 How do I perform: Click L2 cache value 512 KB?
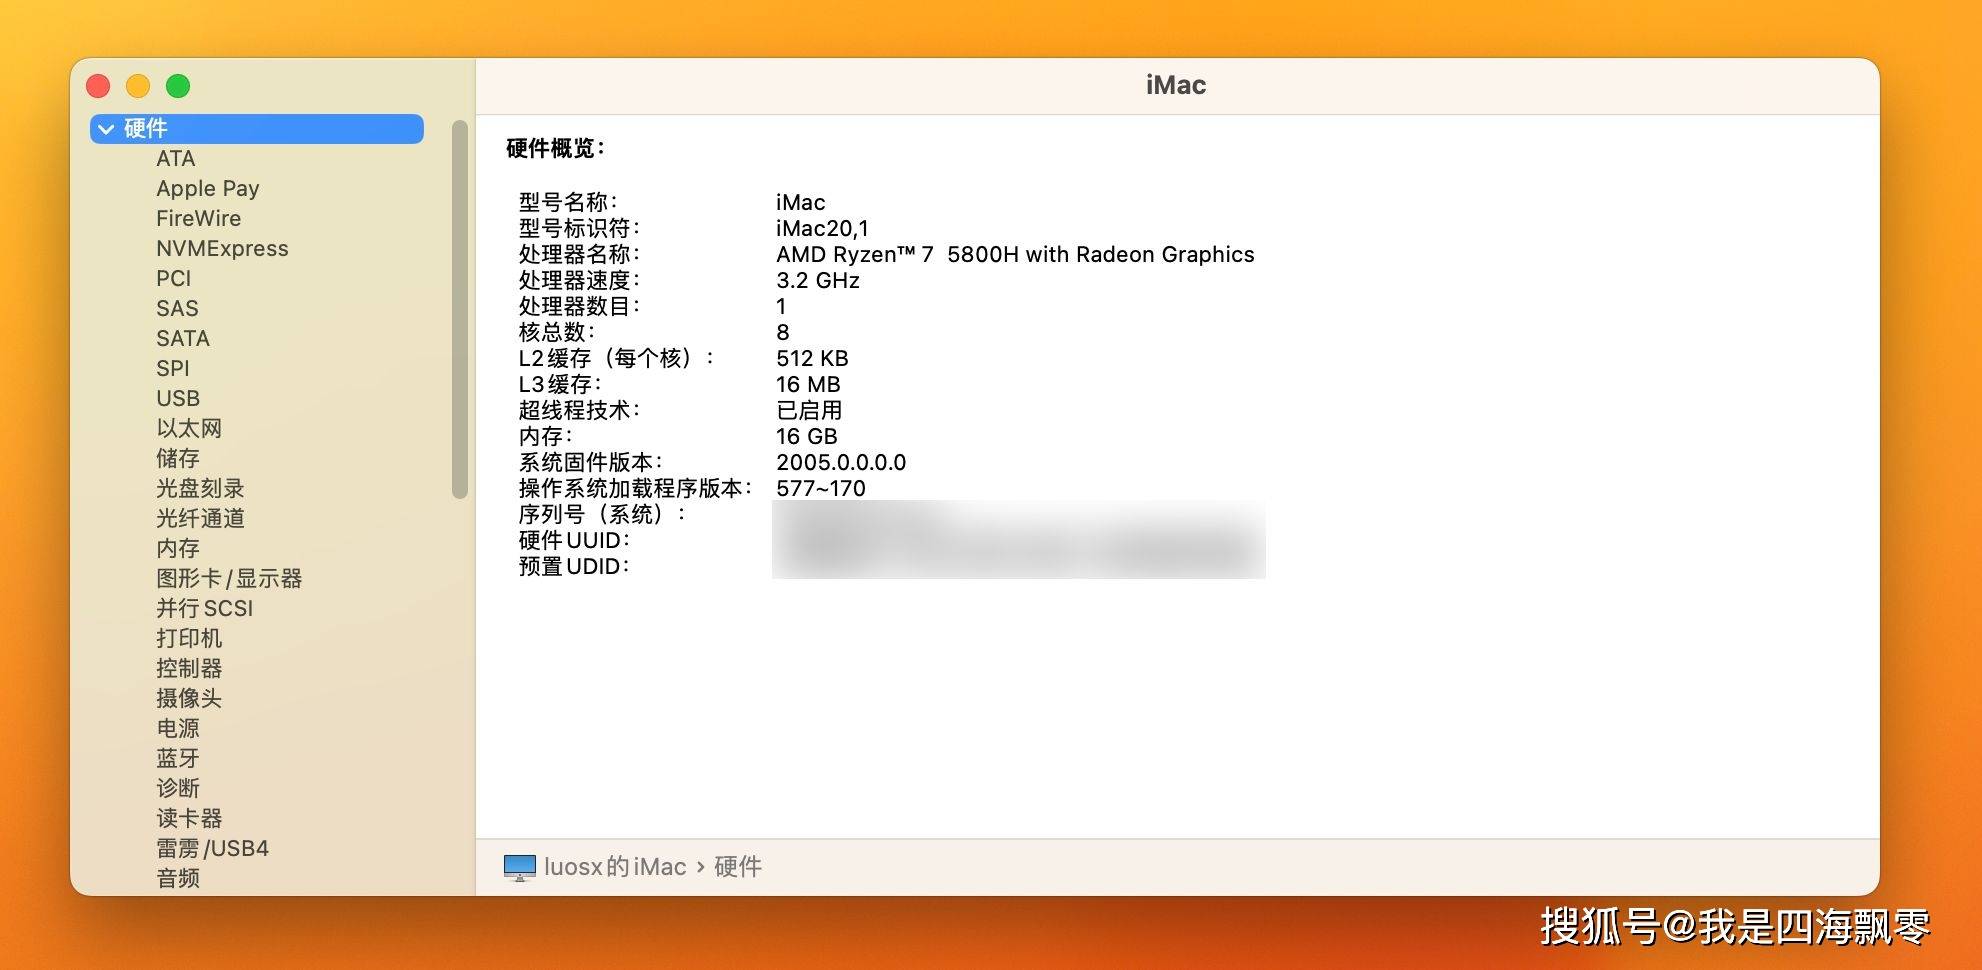click(812, 359)
